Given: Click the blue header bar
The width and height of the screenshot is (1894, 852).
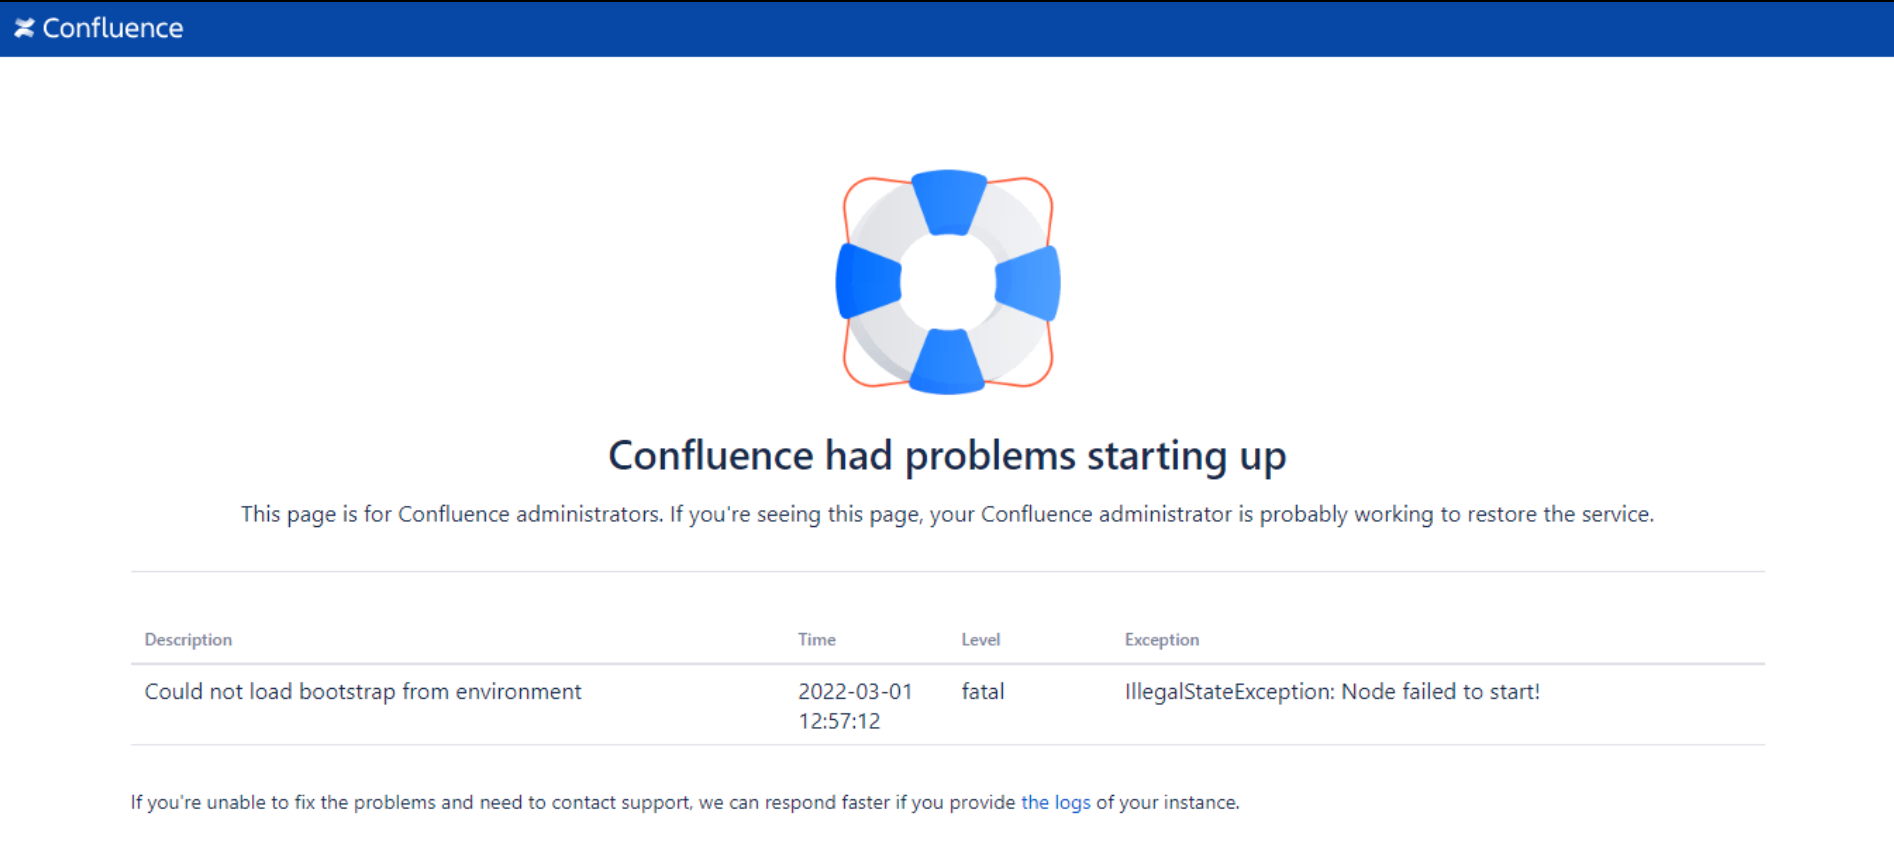Looking at the screenshot, I should tap(947, 28).
